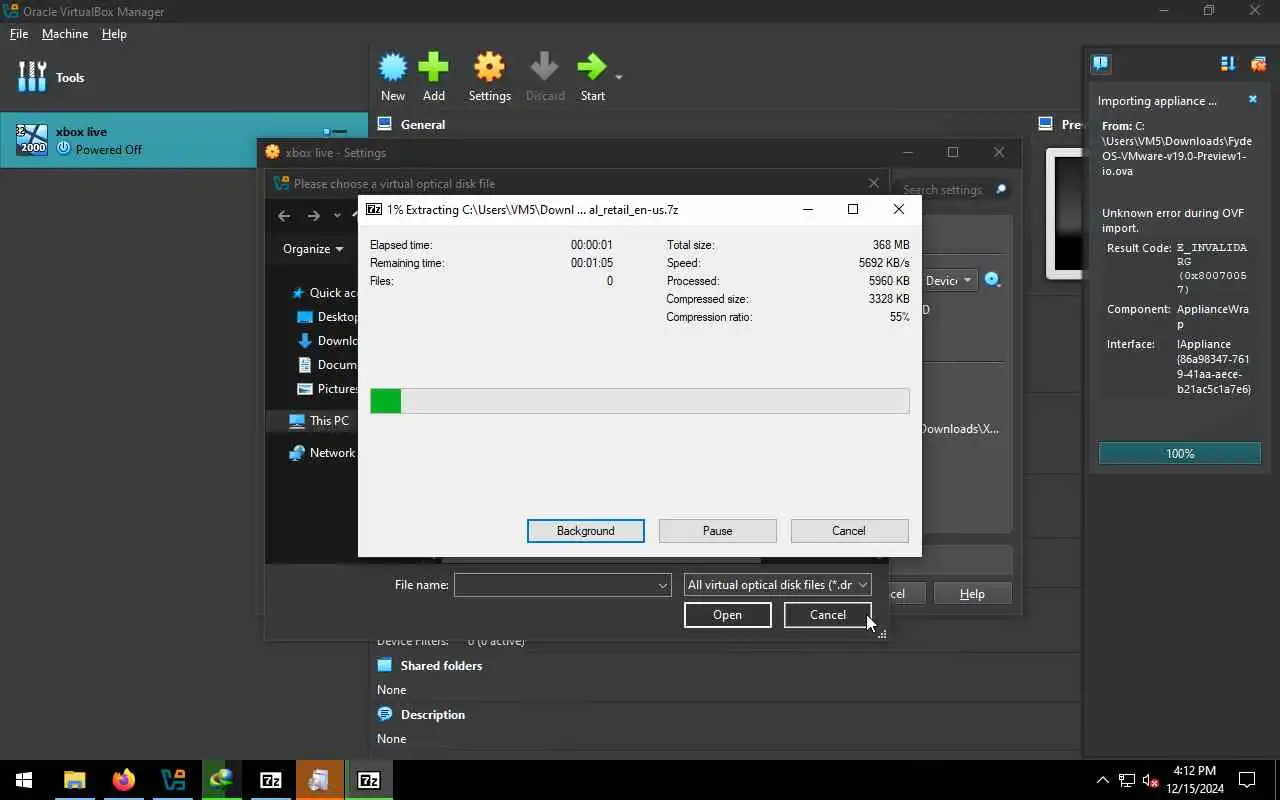
Task: Click the sort notifications icon
Action: click(1228, 64)
